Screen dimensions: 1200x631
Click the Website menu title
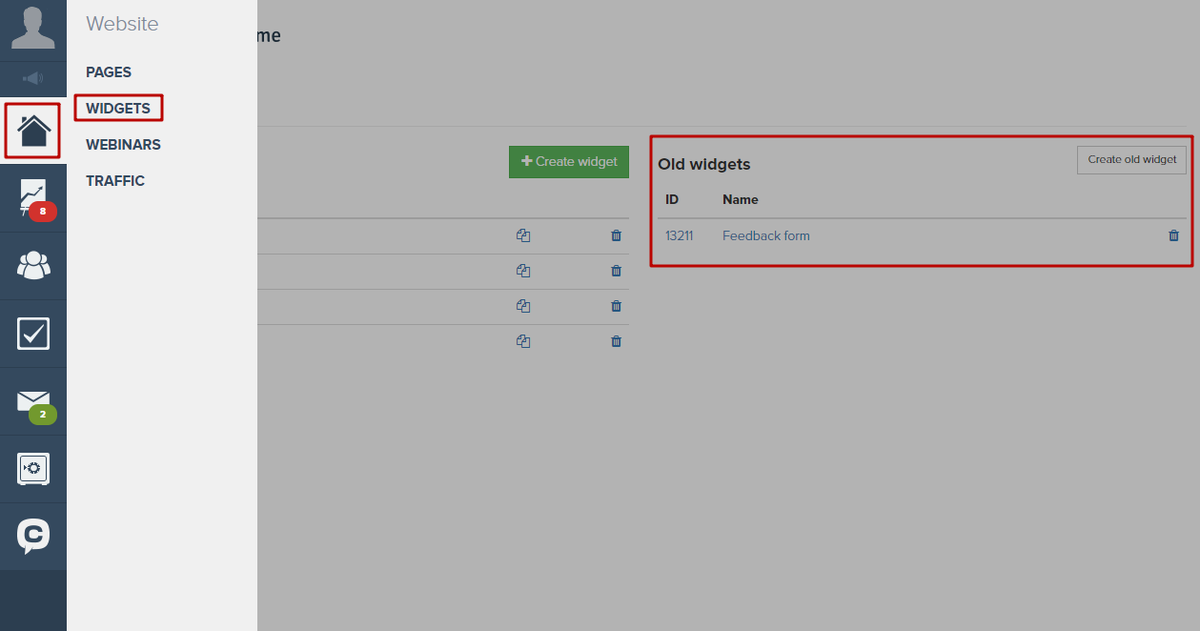click(122, 24)
